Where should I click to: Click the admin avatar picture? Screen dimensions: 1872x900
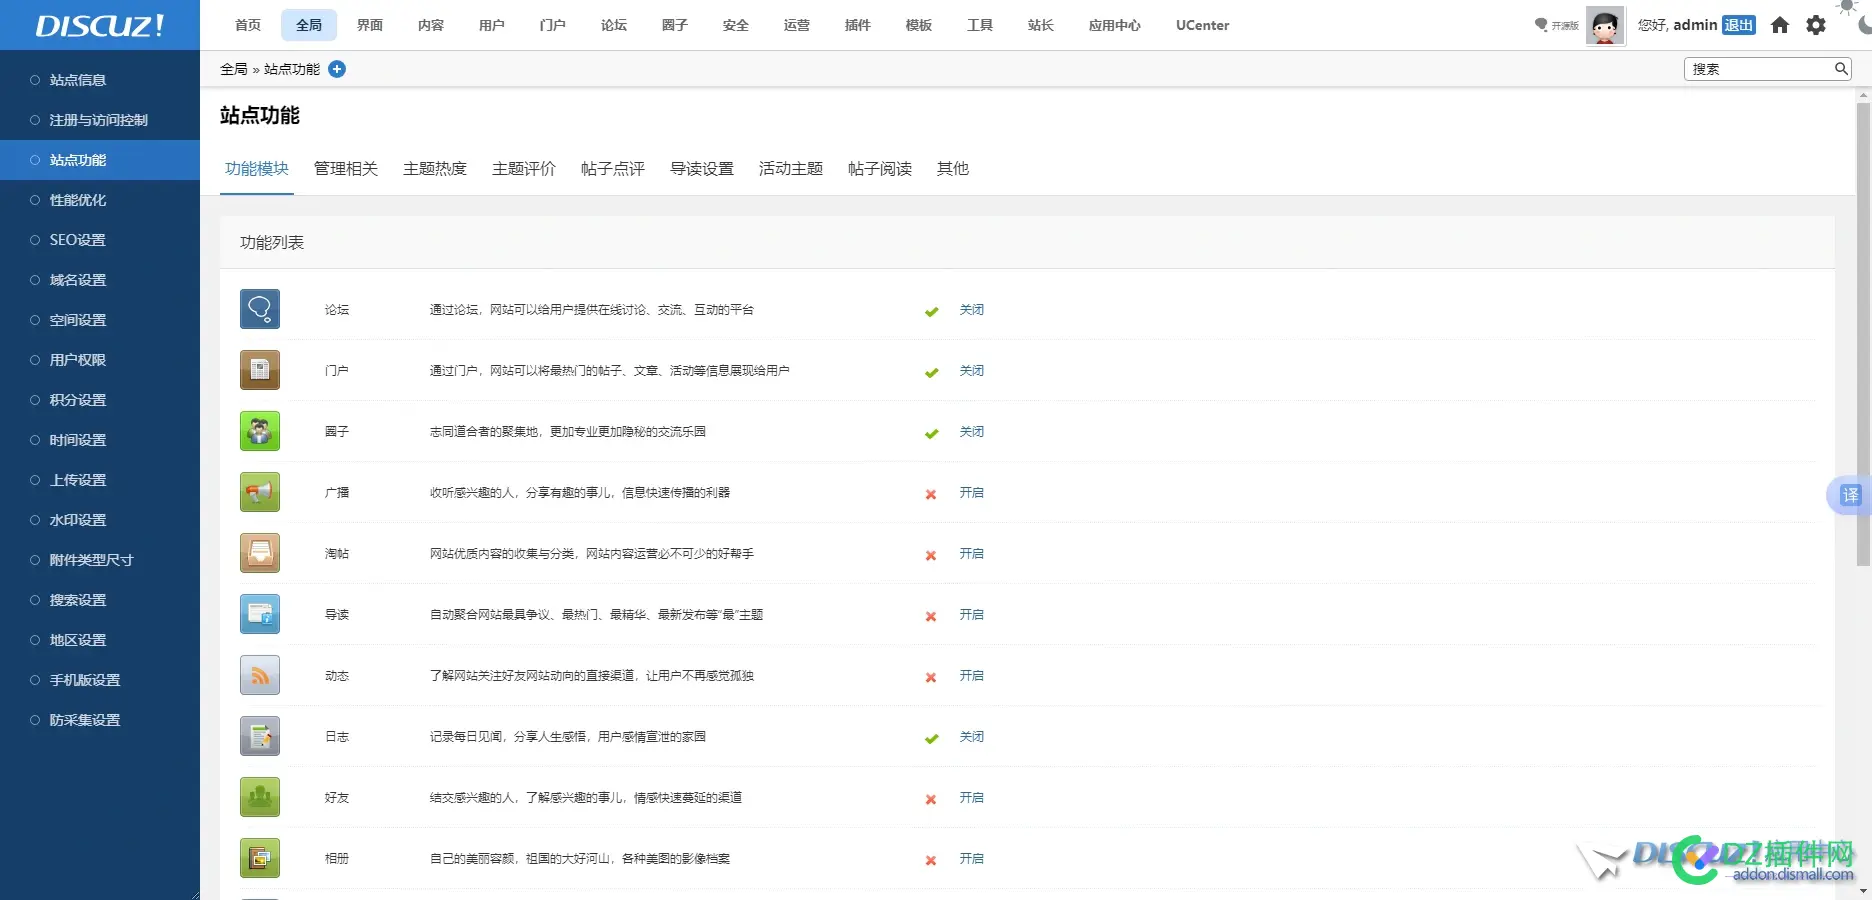coord(1605,26)
